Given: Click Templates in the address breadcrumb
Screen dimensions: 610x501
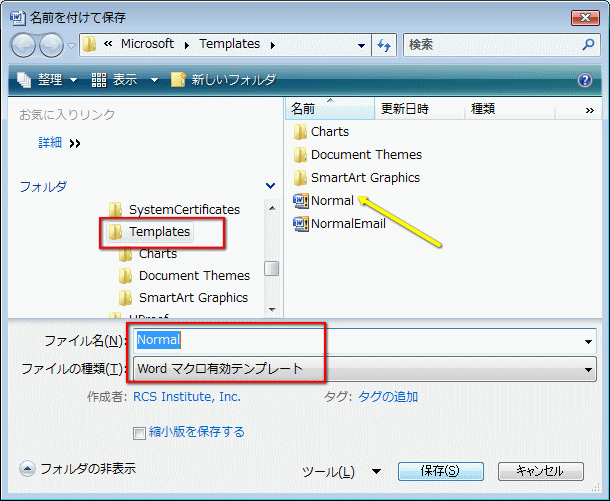Looking at the screenshot, I should (x=230, y=44).
